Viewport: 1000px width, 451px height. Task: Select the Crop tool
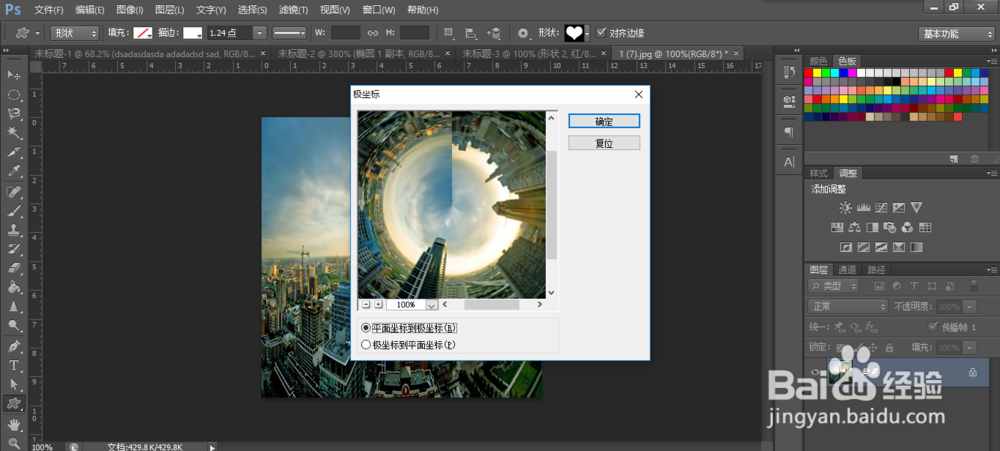click(13, 152)
